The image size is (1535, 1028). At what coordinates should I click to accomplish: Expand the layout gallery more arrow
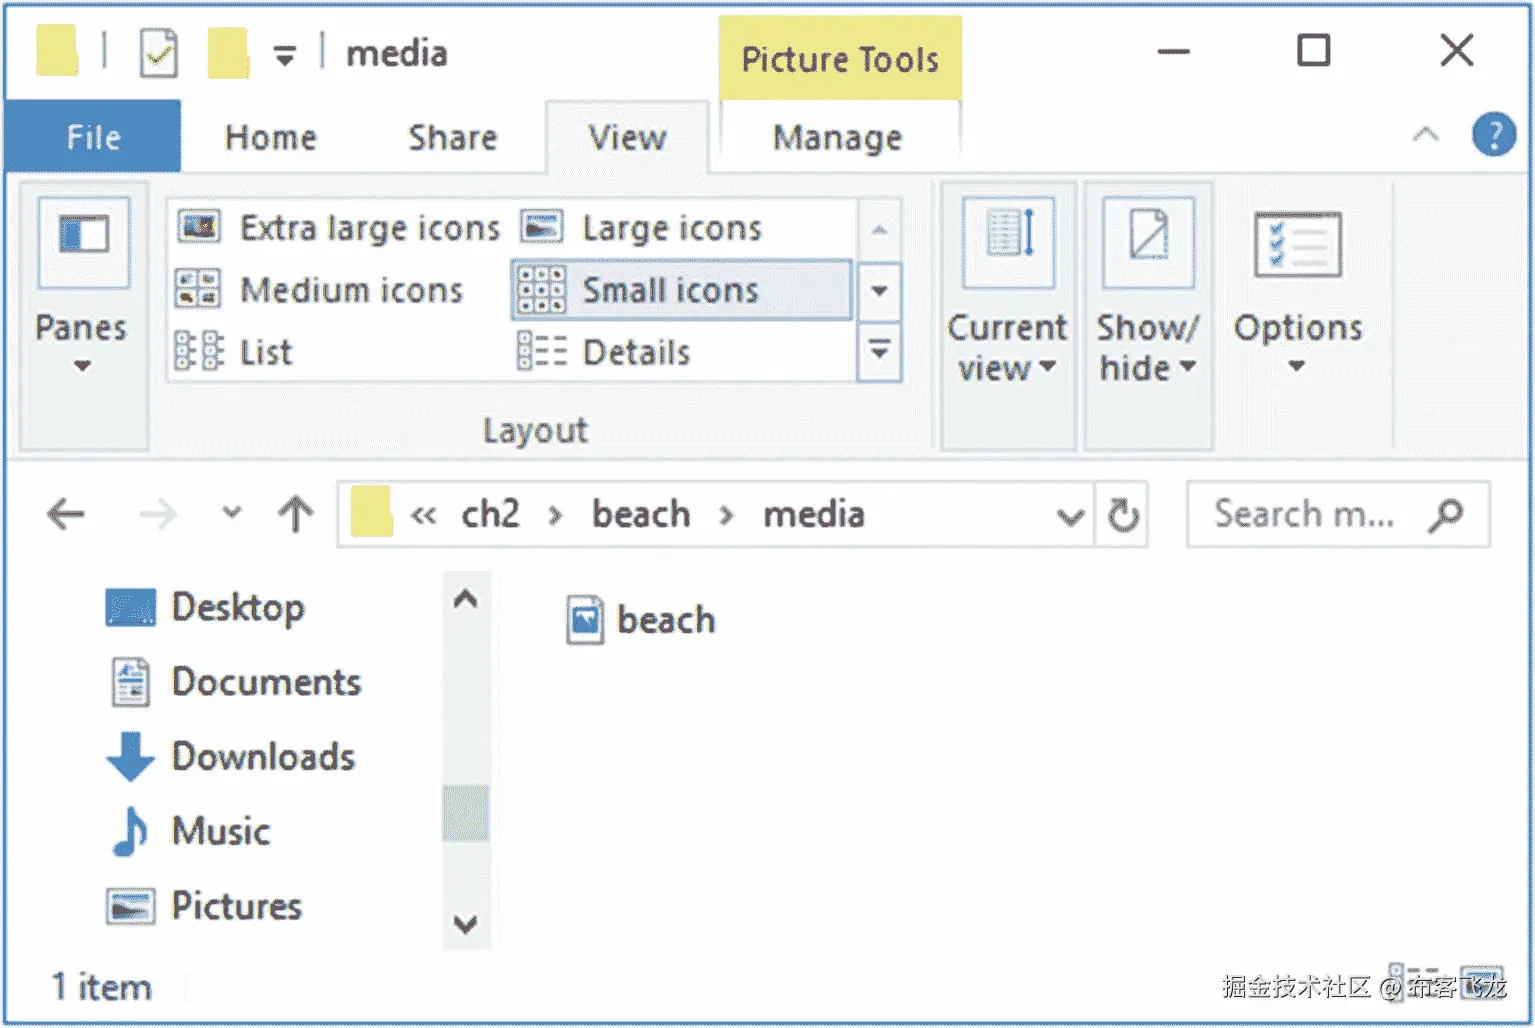[880, 351]
